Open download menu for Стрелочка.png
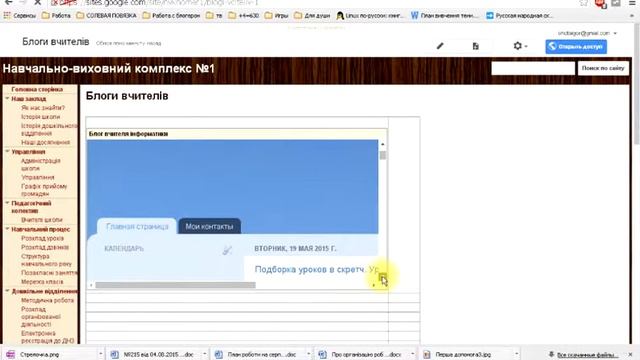Screen dimensions: 640x360 100,354
